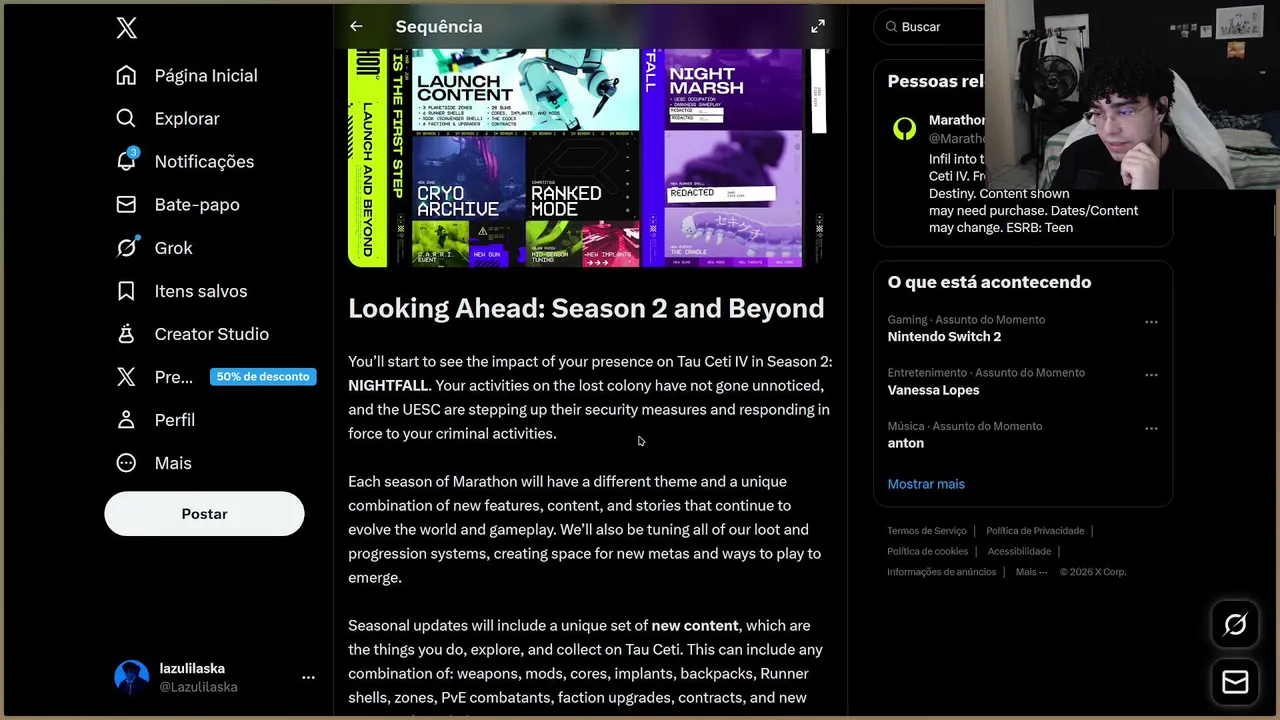This screenshot has height=720, width=1280.
Task: Open Política de cookies link
Action: (927, 551)
